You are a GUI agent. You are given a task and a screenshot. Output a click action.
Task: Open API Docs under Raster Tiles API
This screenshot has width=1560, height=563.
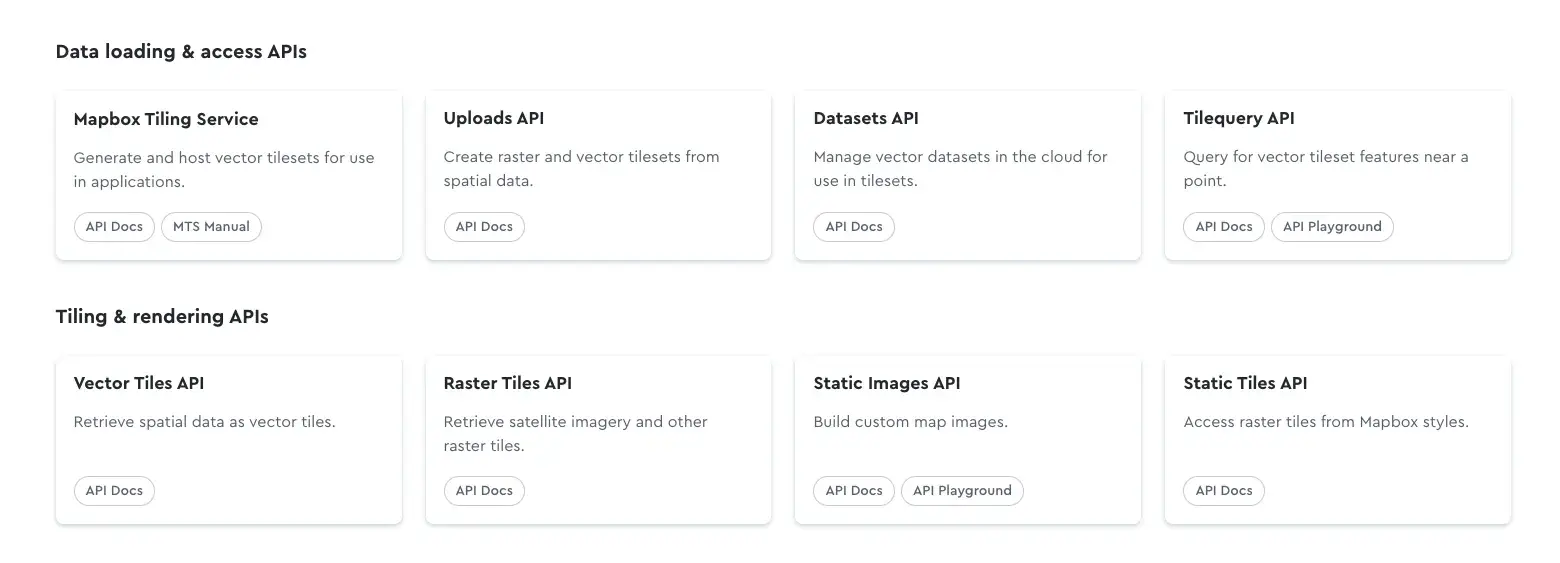click(484, 491)
